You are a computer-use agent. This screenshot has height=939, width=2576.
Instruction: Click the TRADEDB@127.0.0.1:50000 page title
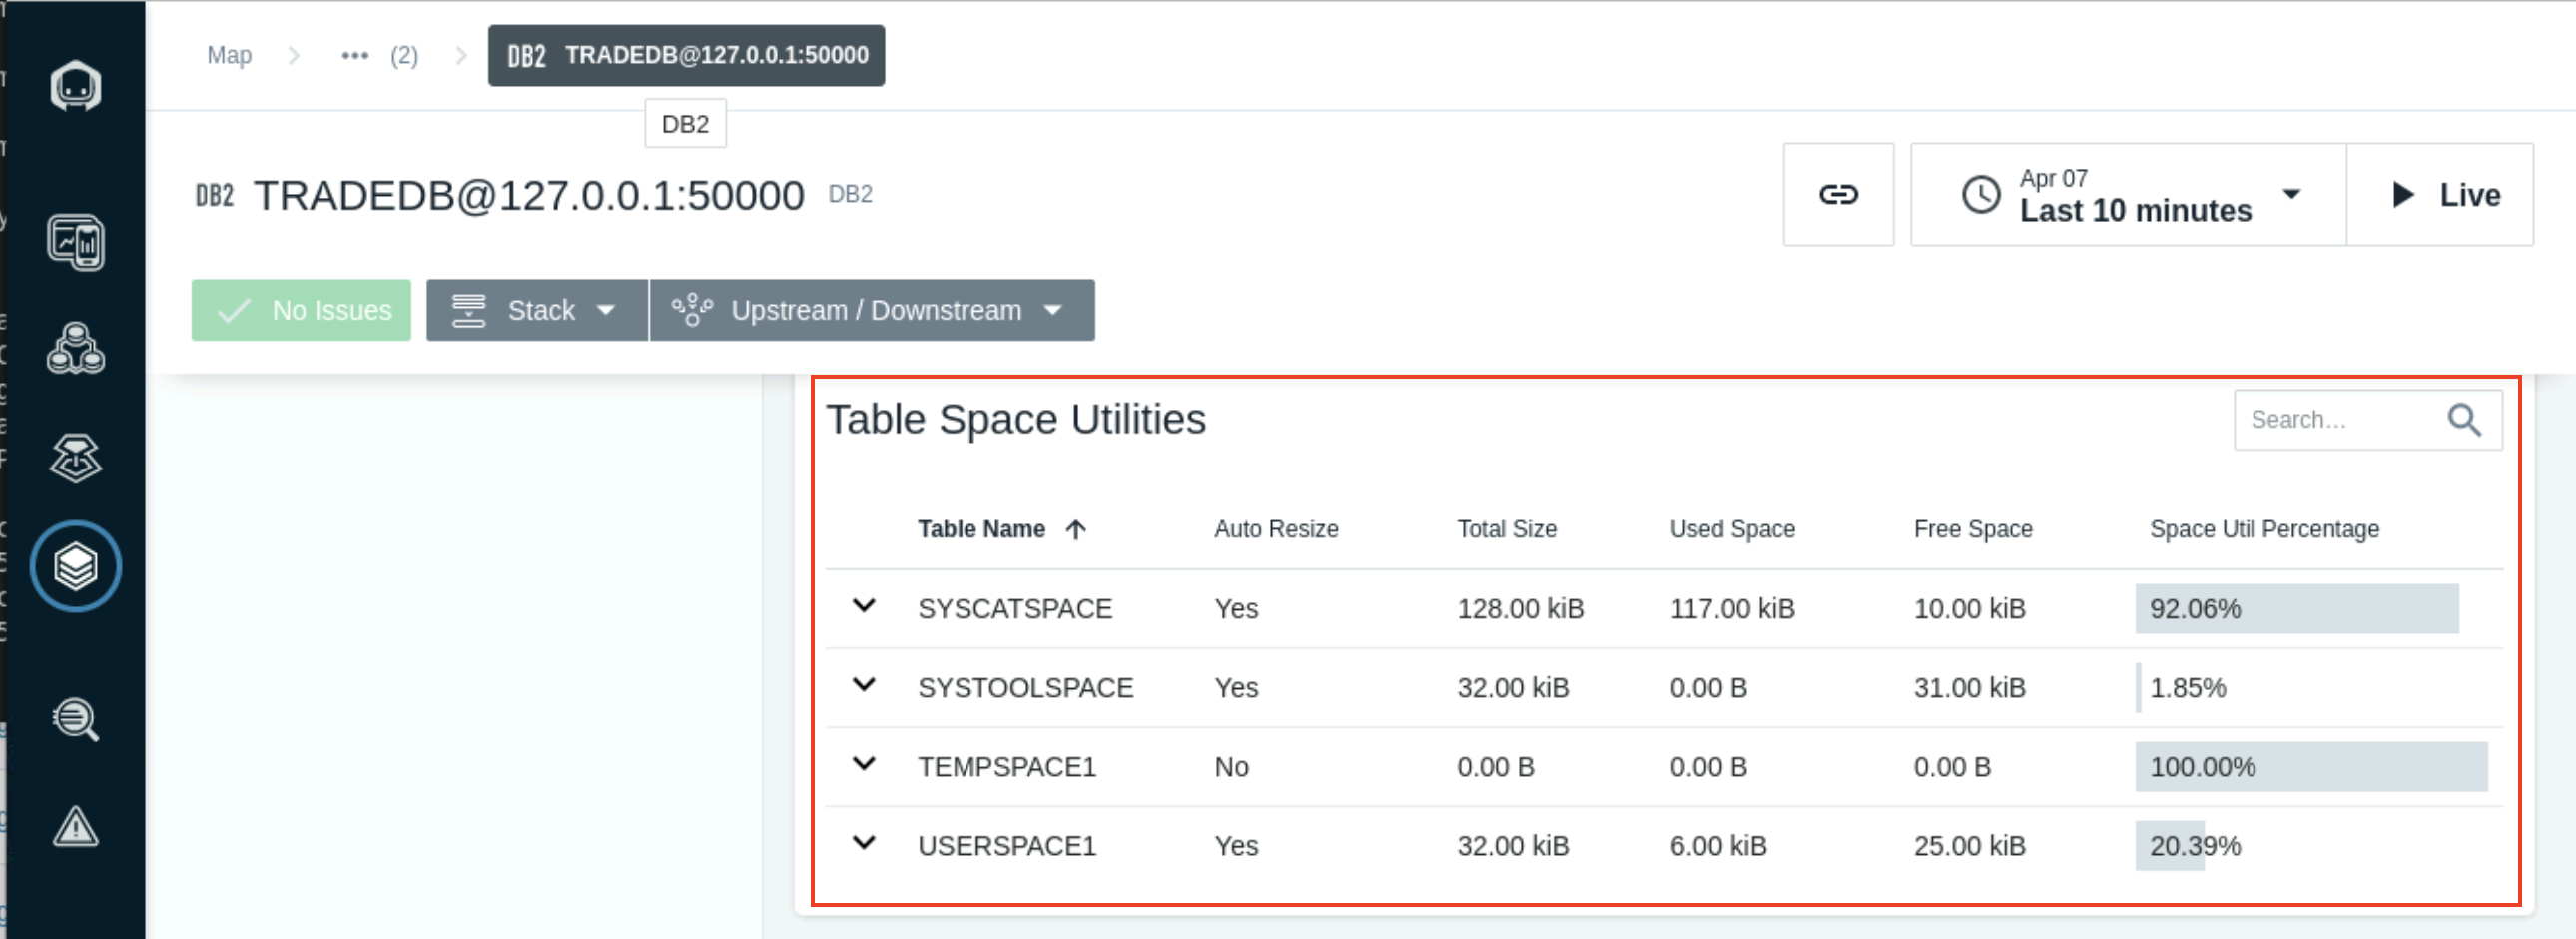(528, 195)
